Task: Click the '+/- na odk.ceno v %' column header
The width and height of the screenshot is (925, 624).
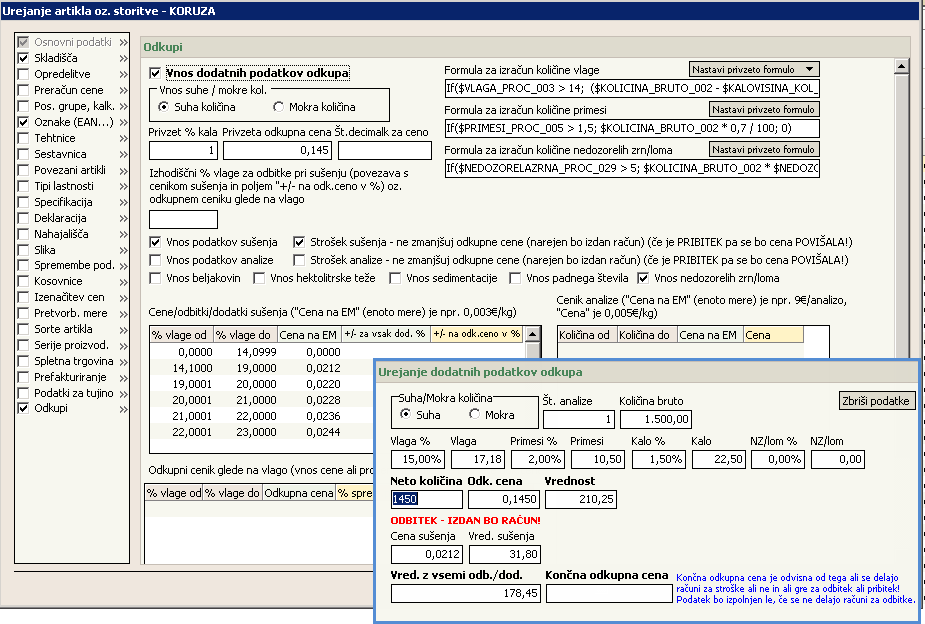Action: click(477, 334)
